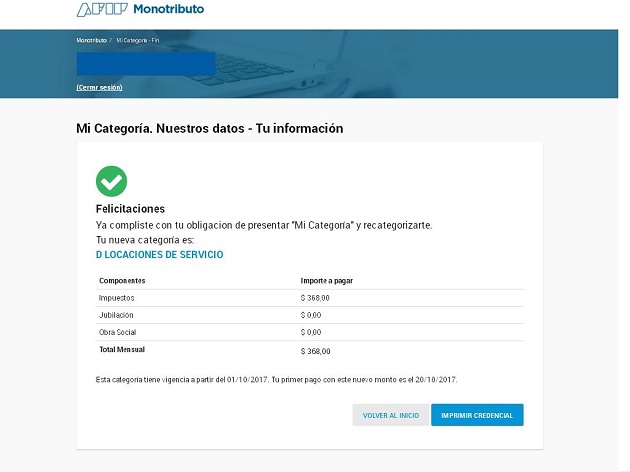Click the Cerrar sesión link
The image size is (630, 472).
pyautogui.click(x=99, y=88)
